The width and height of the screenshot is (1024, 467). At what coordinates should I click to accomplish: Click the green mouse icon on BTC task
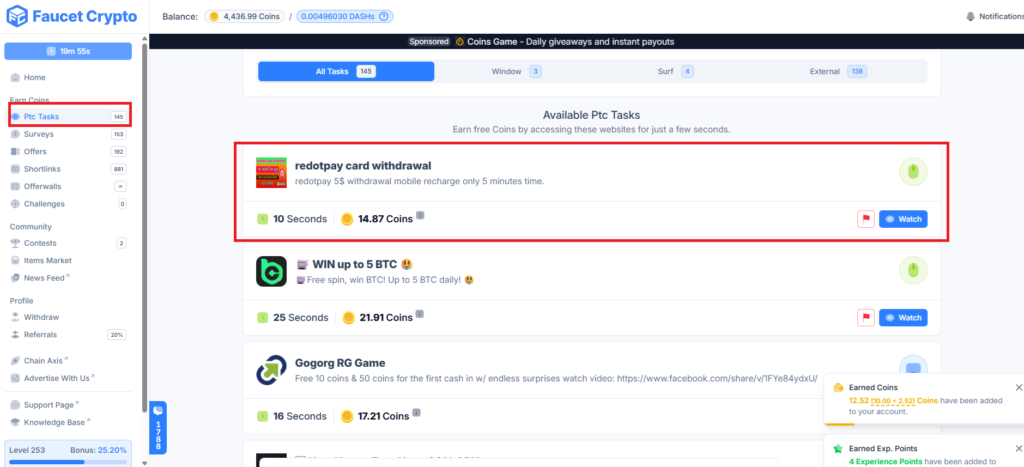coord(913,270)
